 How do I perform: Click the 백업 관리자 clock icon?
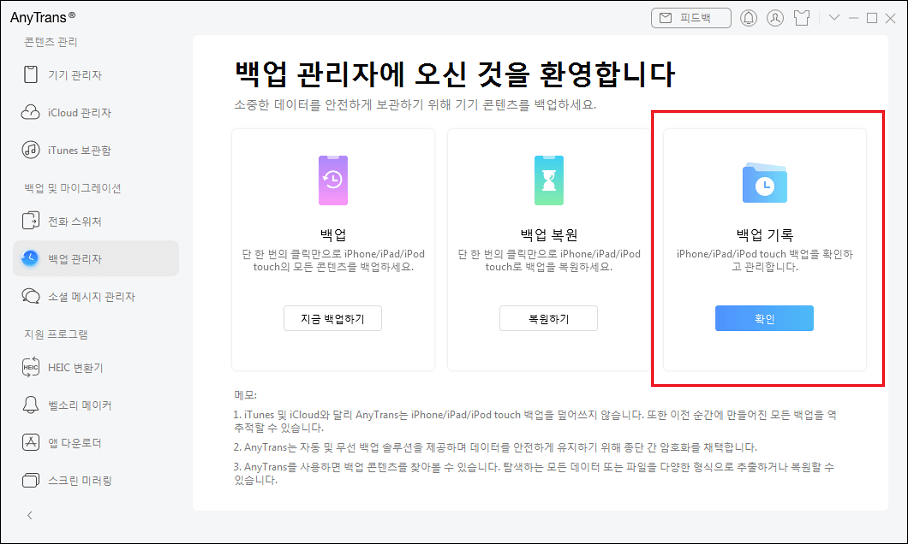click(x=30, y=258)
